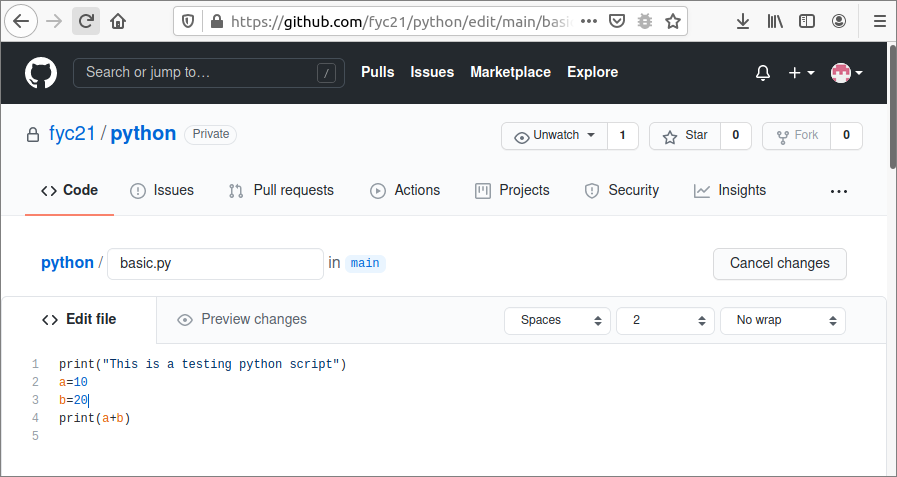Open the fyc21 owner link

(72, 134)
